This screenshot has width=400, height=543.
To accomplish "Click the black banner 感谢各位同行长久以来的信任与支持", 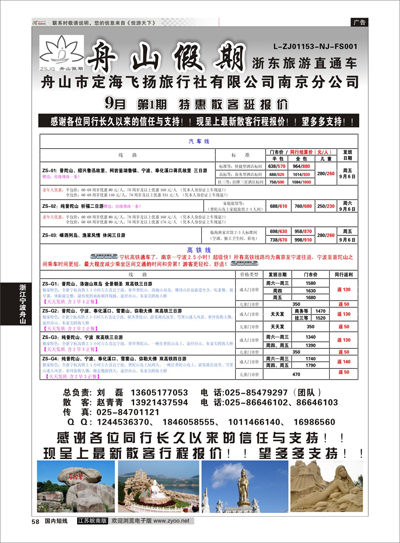I will tap(198, 121).
